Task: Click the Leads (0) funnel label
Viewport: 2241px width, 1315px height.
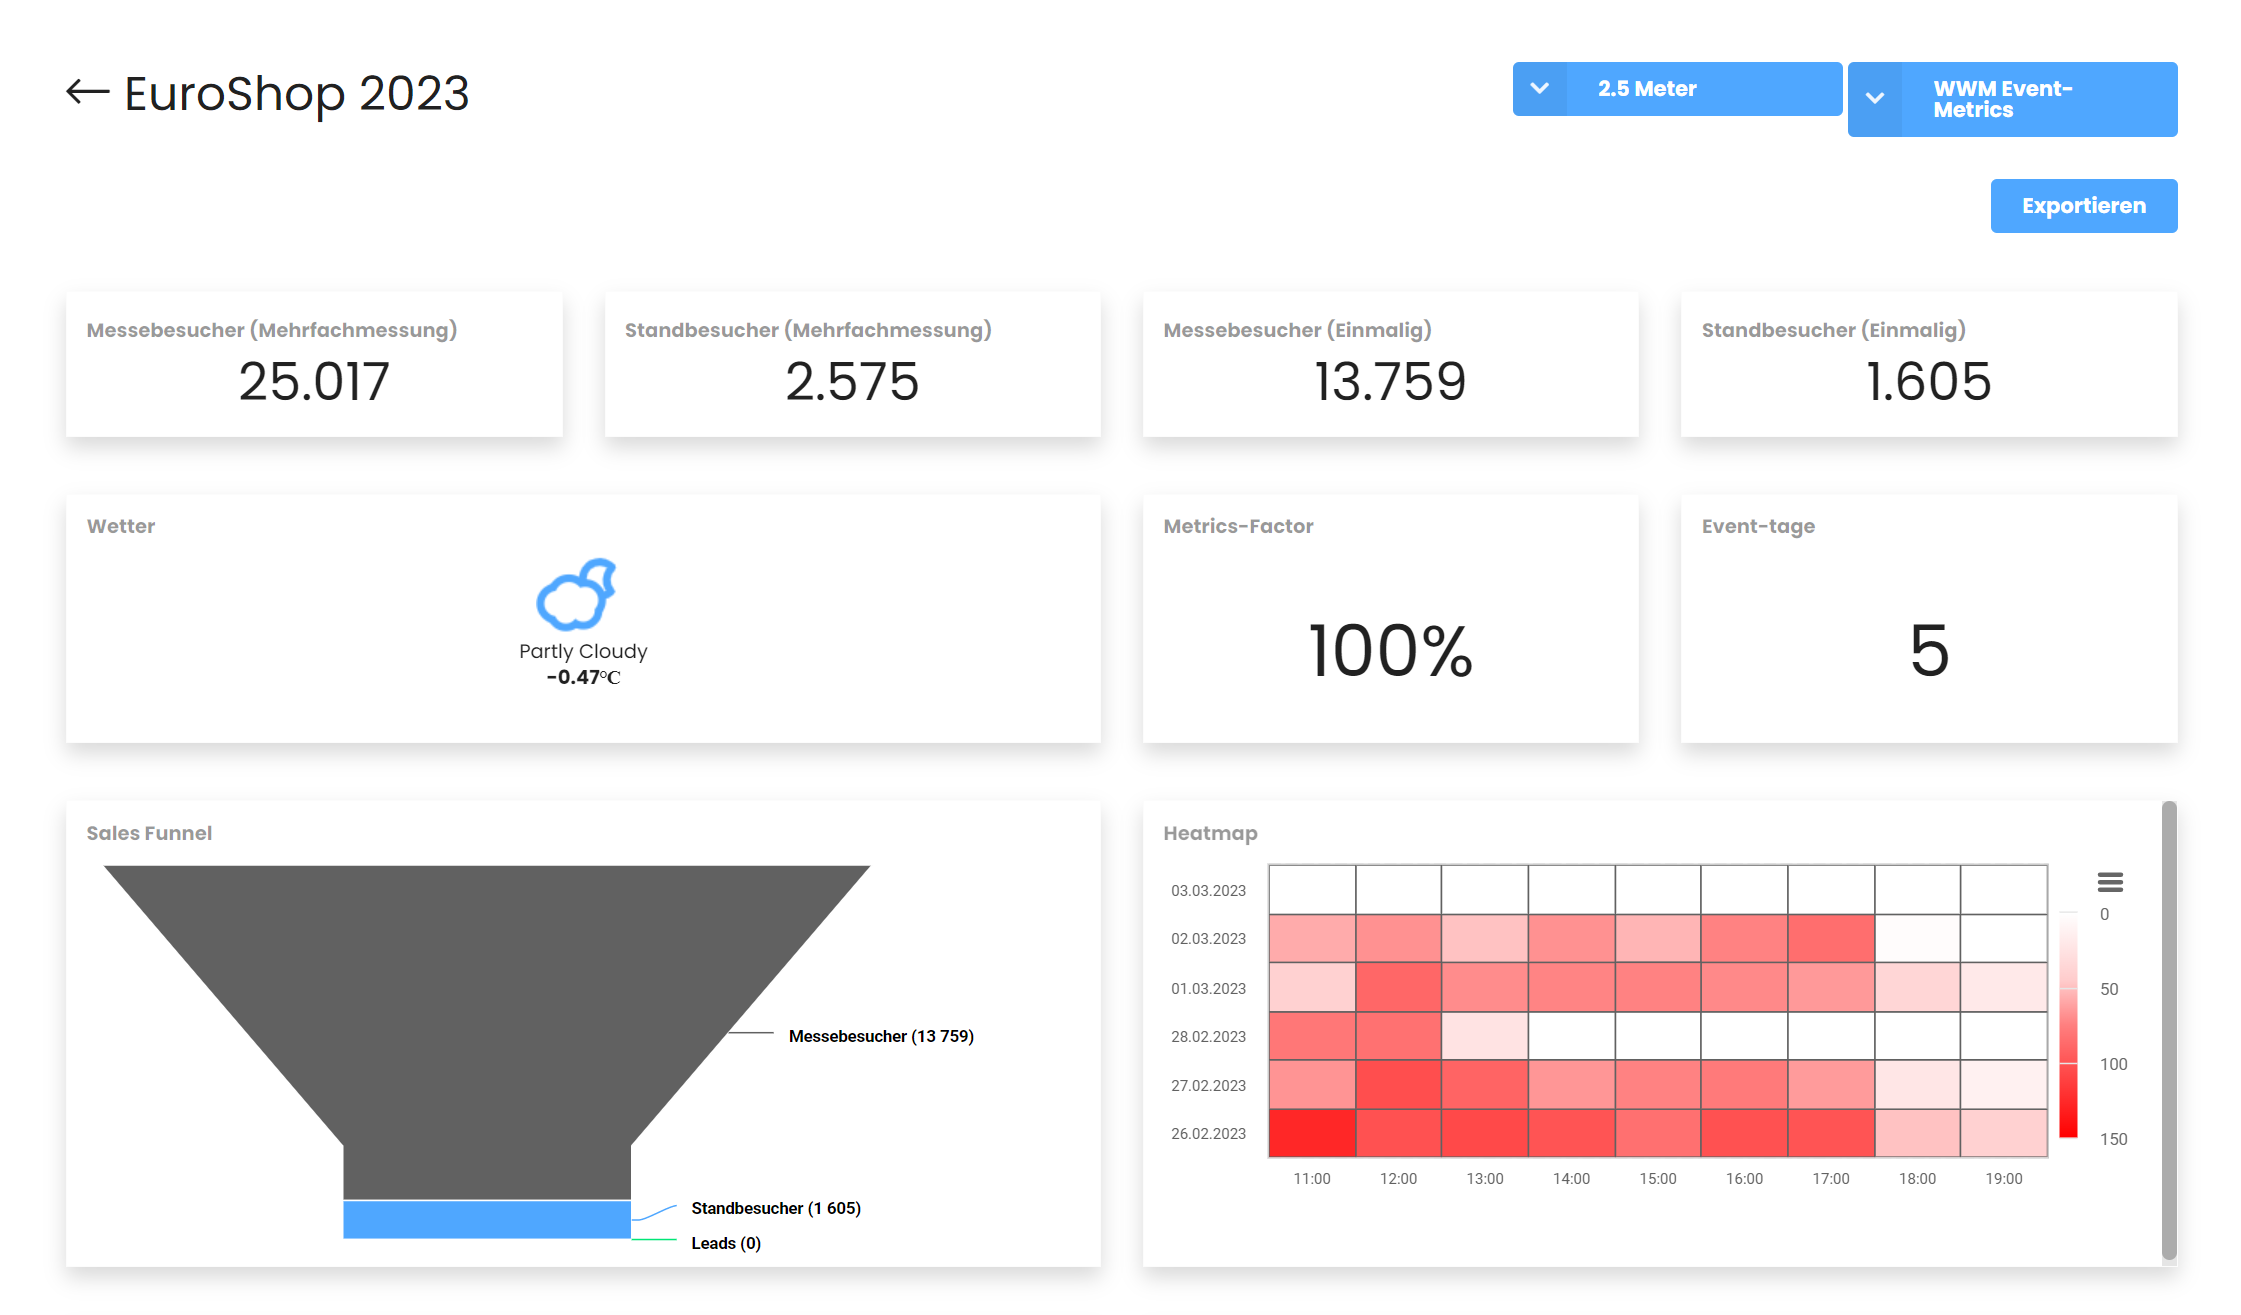Action: point(725,1242)
